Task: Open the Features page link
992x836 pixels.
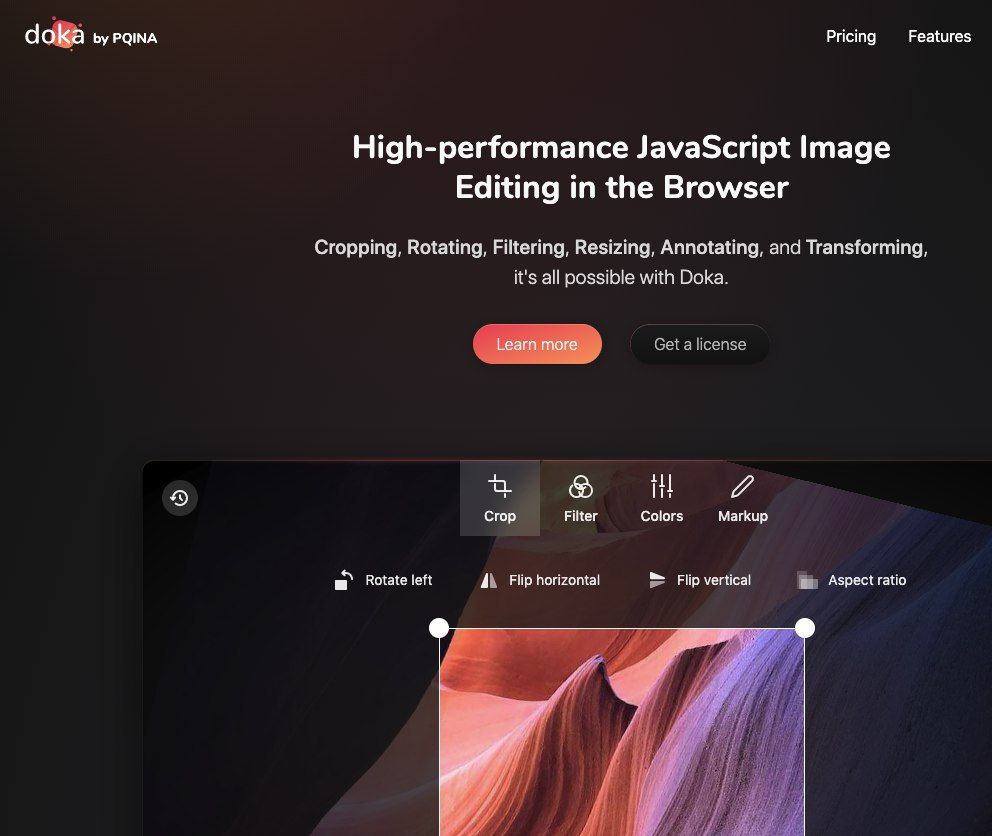Action: pyautogui.click(x=939, y=37)
